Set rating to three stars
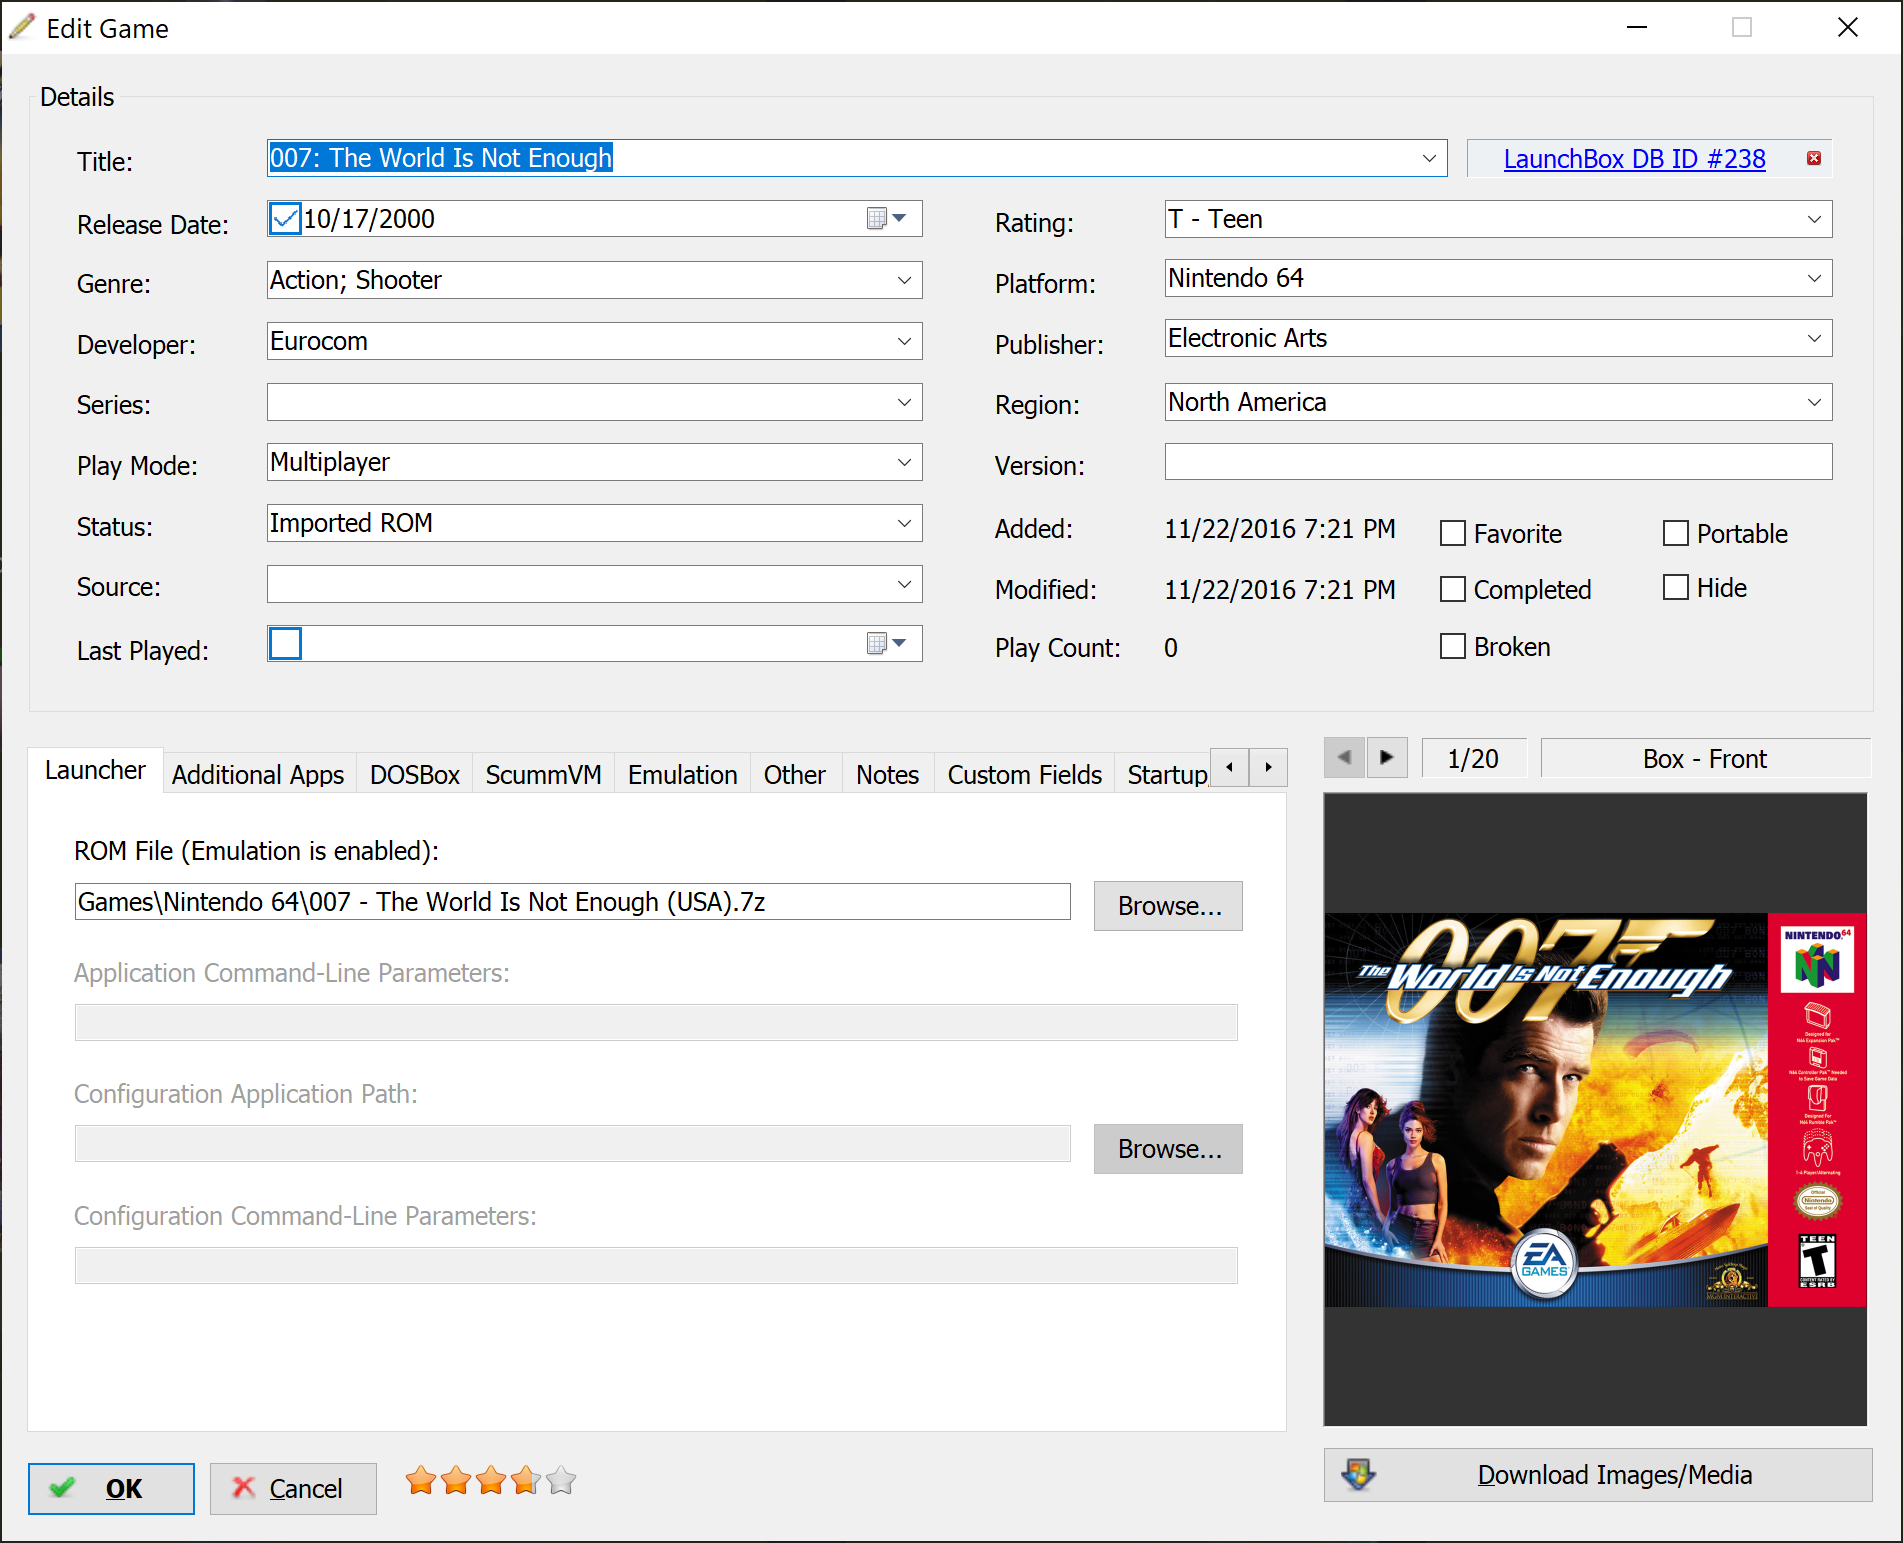1903x1543 pixels. tap(491, 1480)
